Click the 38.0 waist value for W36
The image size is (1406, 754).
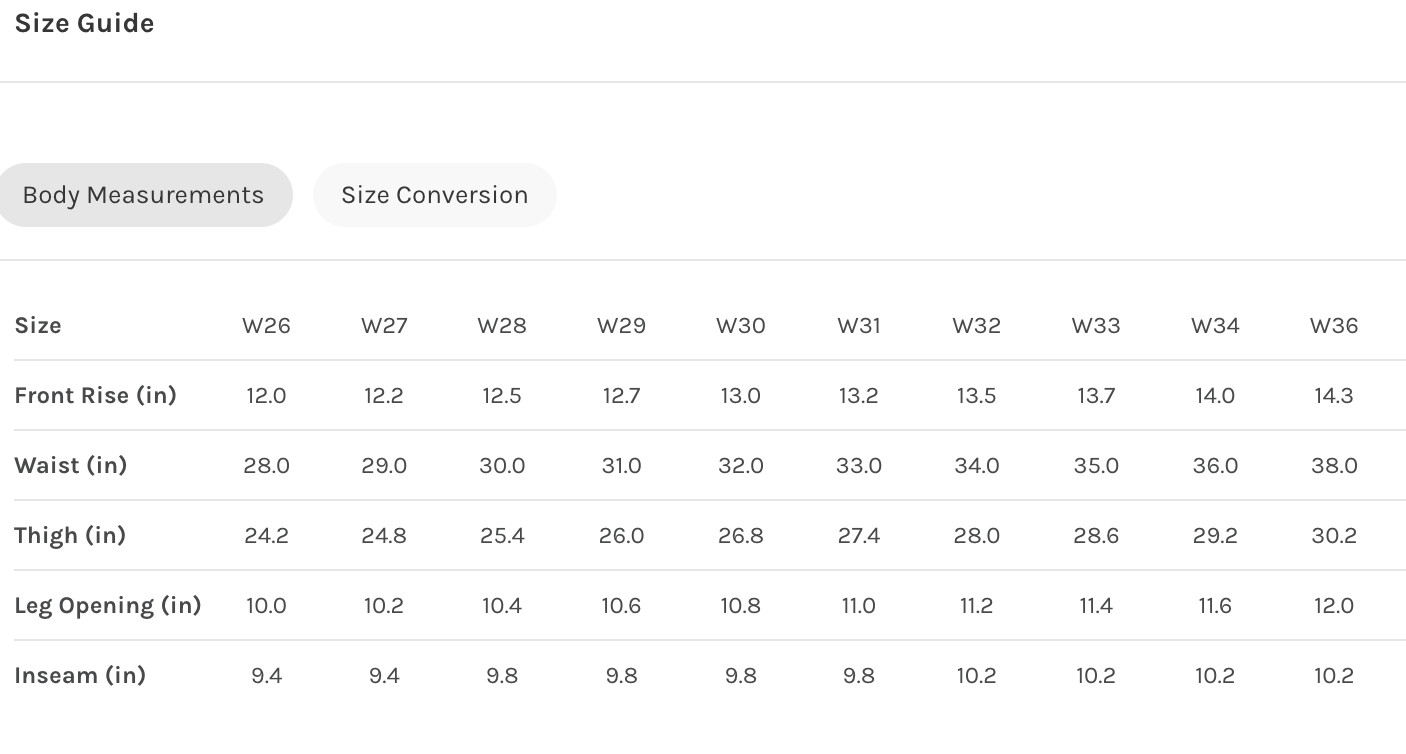click(x=1334, y=466)
